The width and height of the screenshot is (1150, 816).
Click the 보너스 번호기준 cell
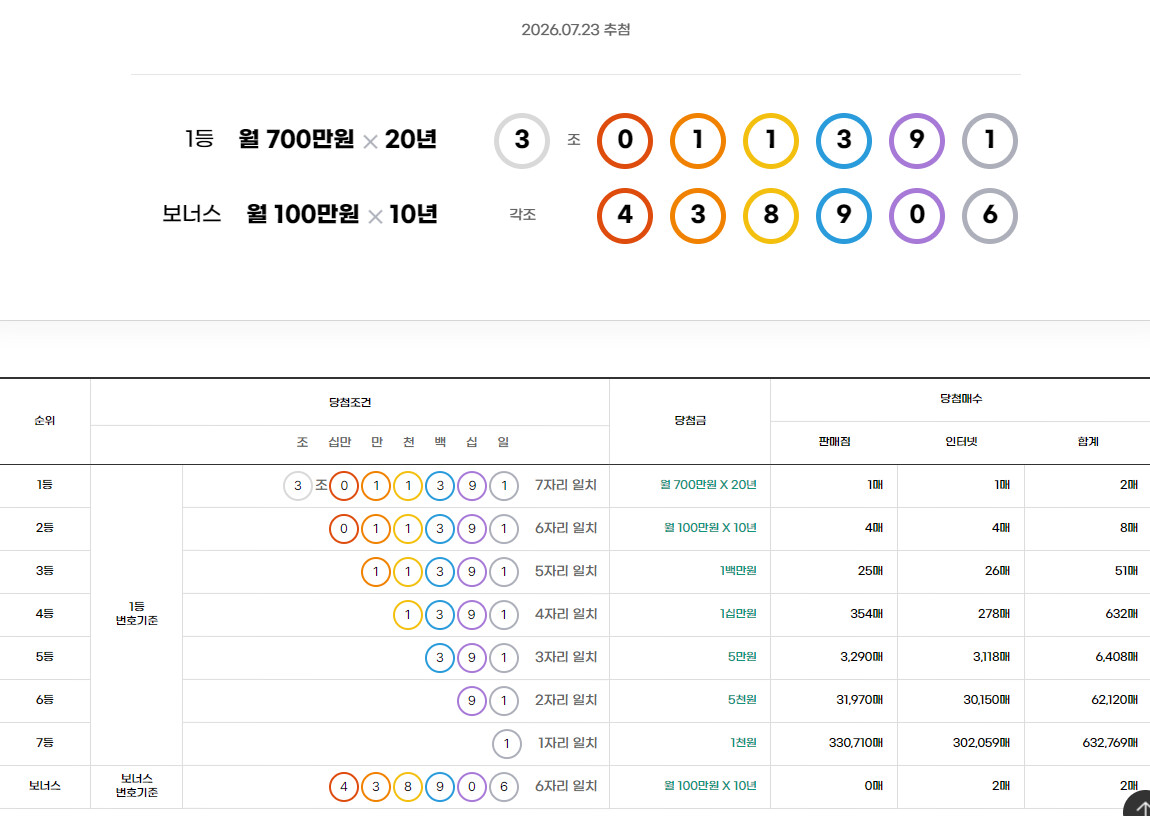point(136,785)
